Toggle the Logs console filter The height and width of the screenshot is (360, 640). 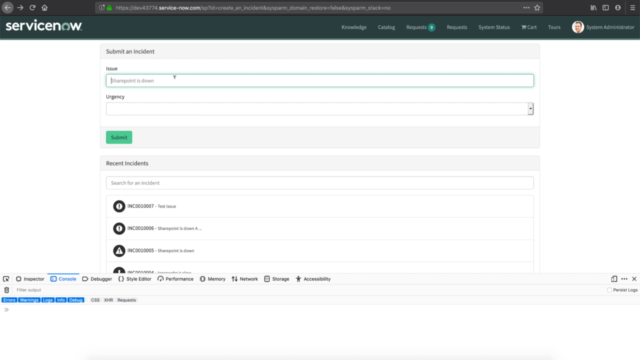pos(48,300)
